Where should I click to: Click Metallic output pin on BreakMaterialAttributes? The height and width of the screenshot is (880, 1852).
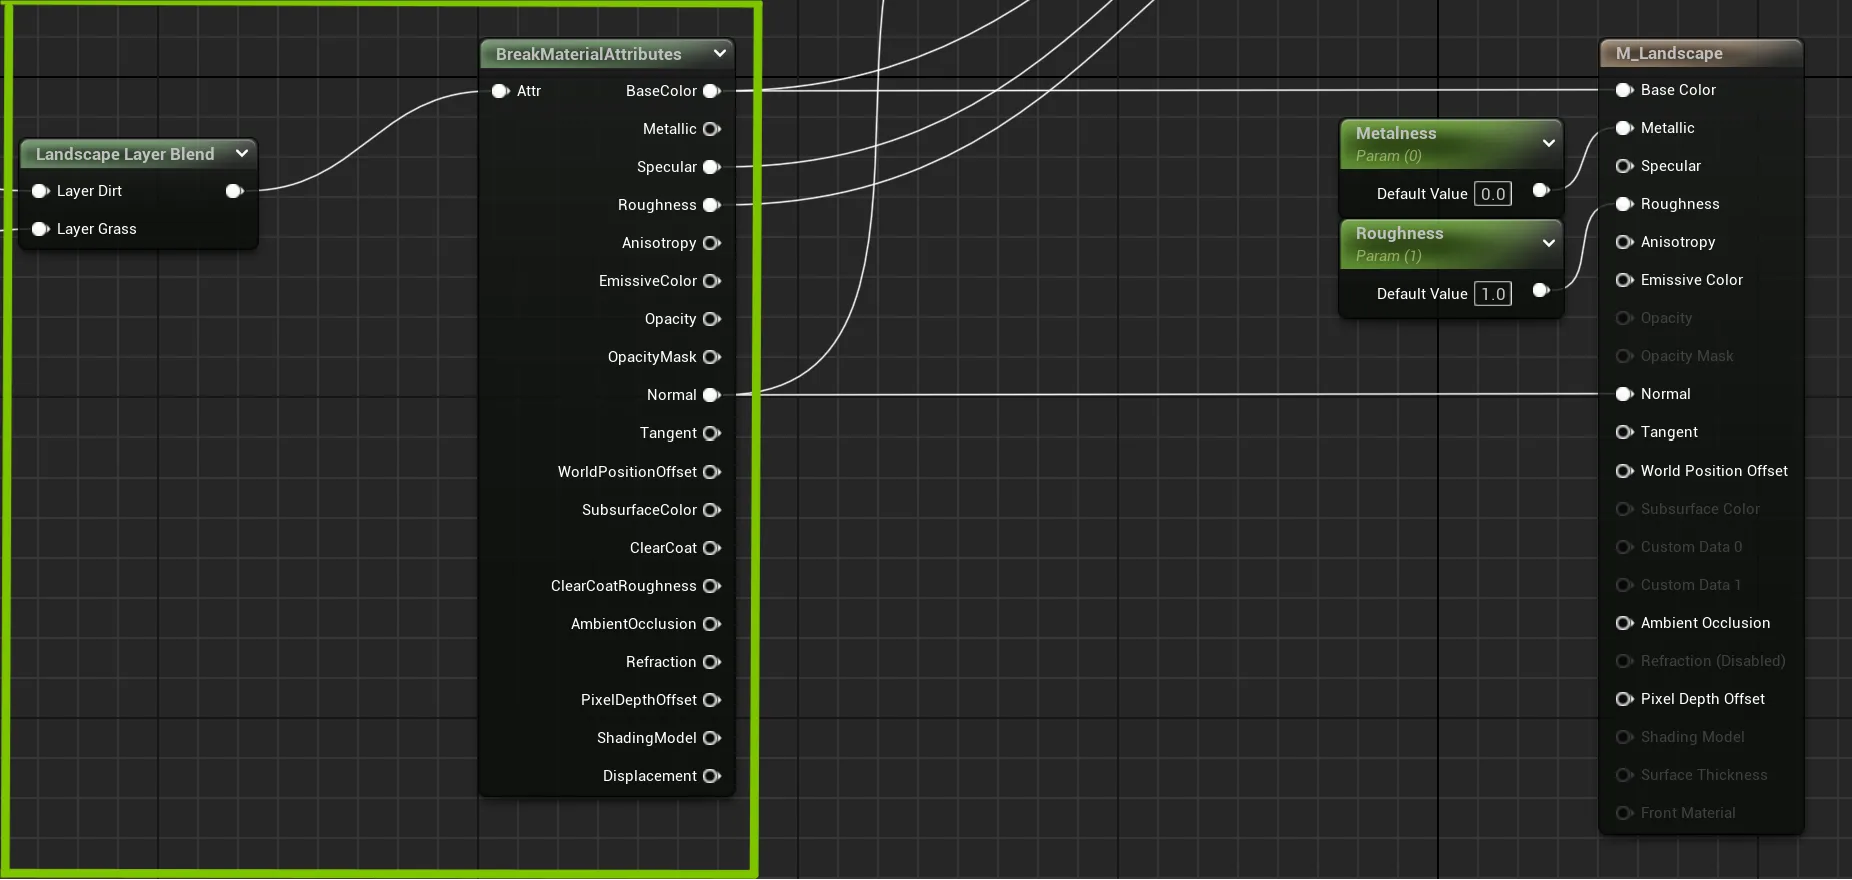[712, 129]
